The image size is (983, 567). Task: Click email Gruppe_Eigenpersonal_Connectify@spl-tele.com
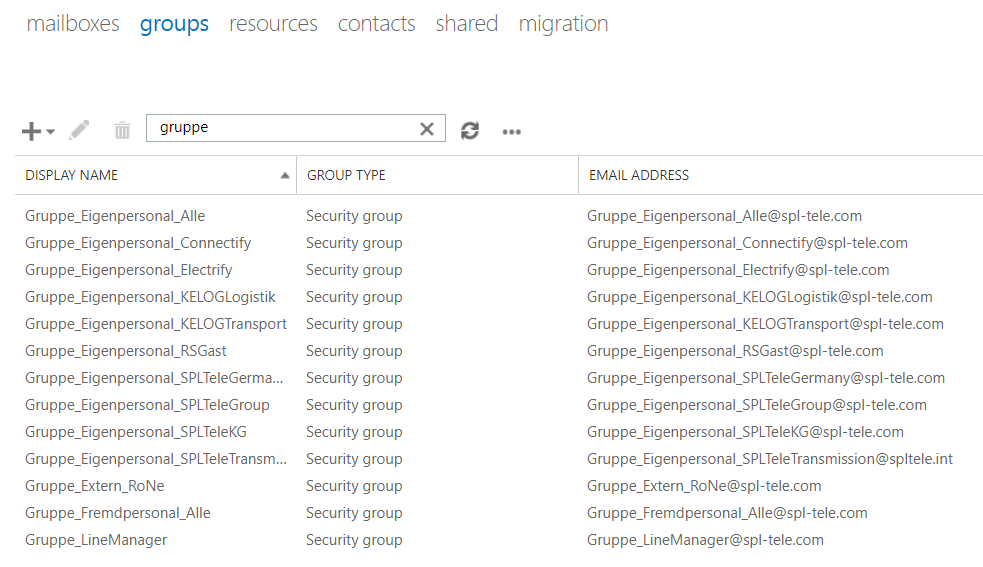(x=747, y=243)
